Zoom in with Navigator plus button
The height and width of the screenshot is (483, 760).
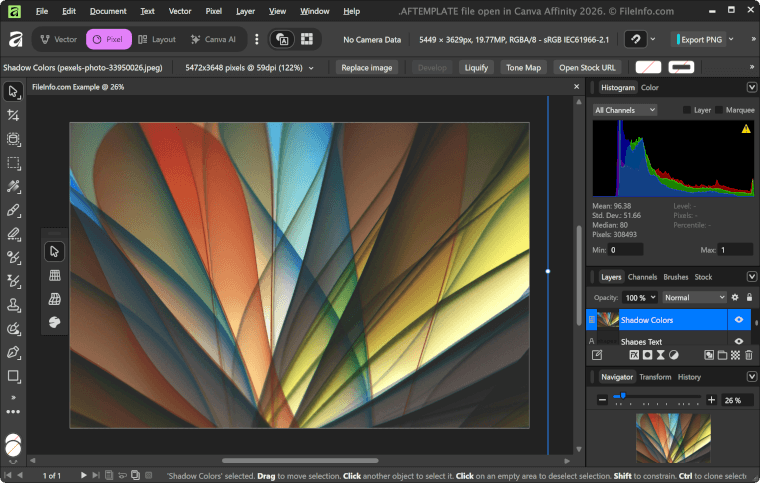pos(712,400)
